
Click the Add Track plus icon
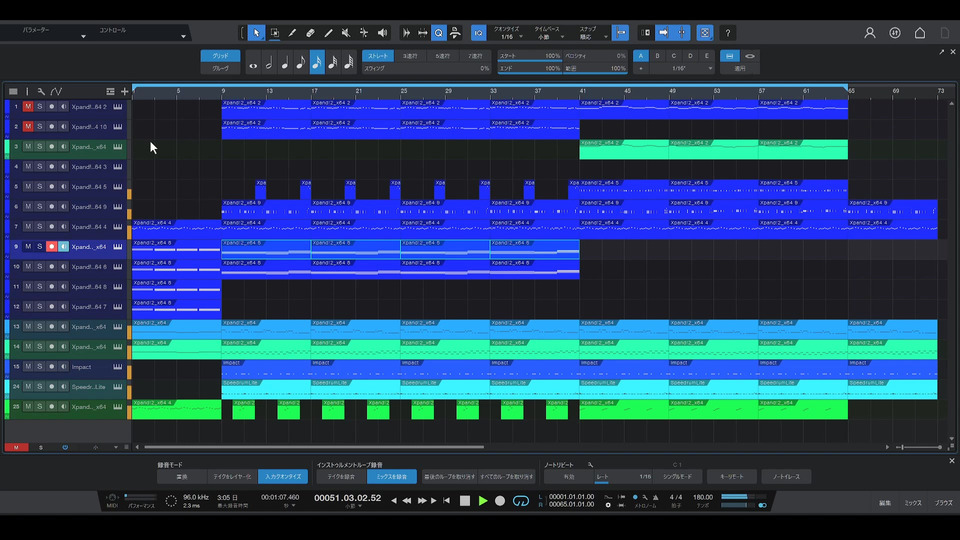125,92
